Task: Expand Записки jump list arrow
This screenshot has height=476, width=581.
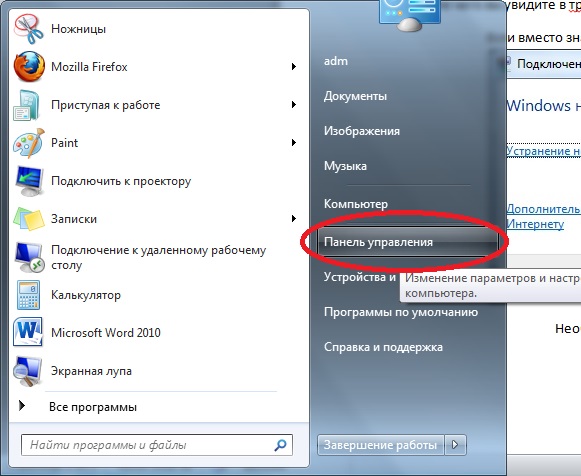Action: click(294, 219)
